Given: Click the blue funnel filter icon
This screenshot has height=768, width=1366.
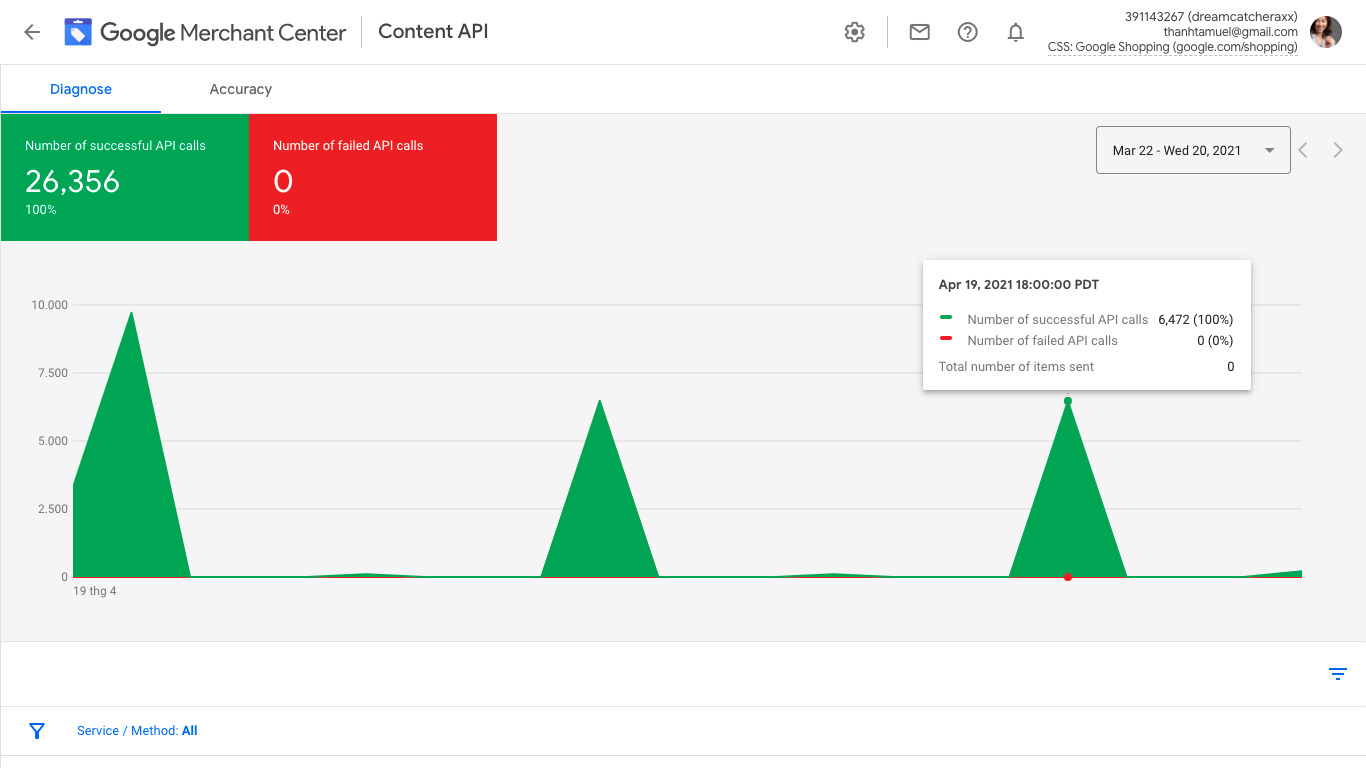Looking at the screenshot, I should pyautogui.click(x=37, y=731).
